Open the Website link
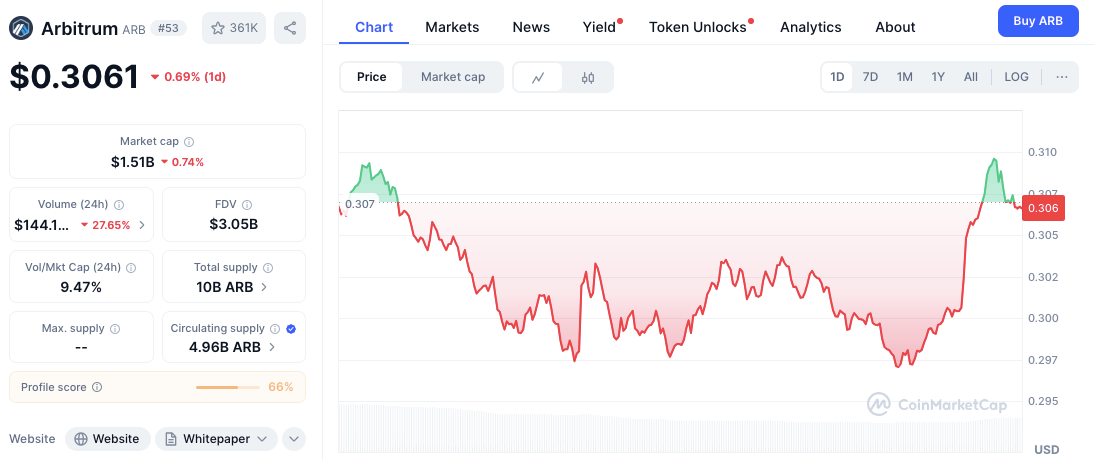This screenshot has width=1094, height=460. (108, 439)
